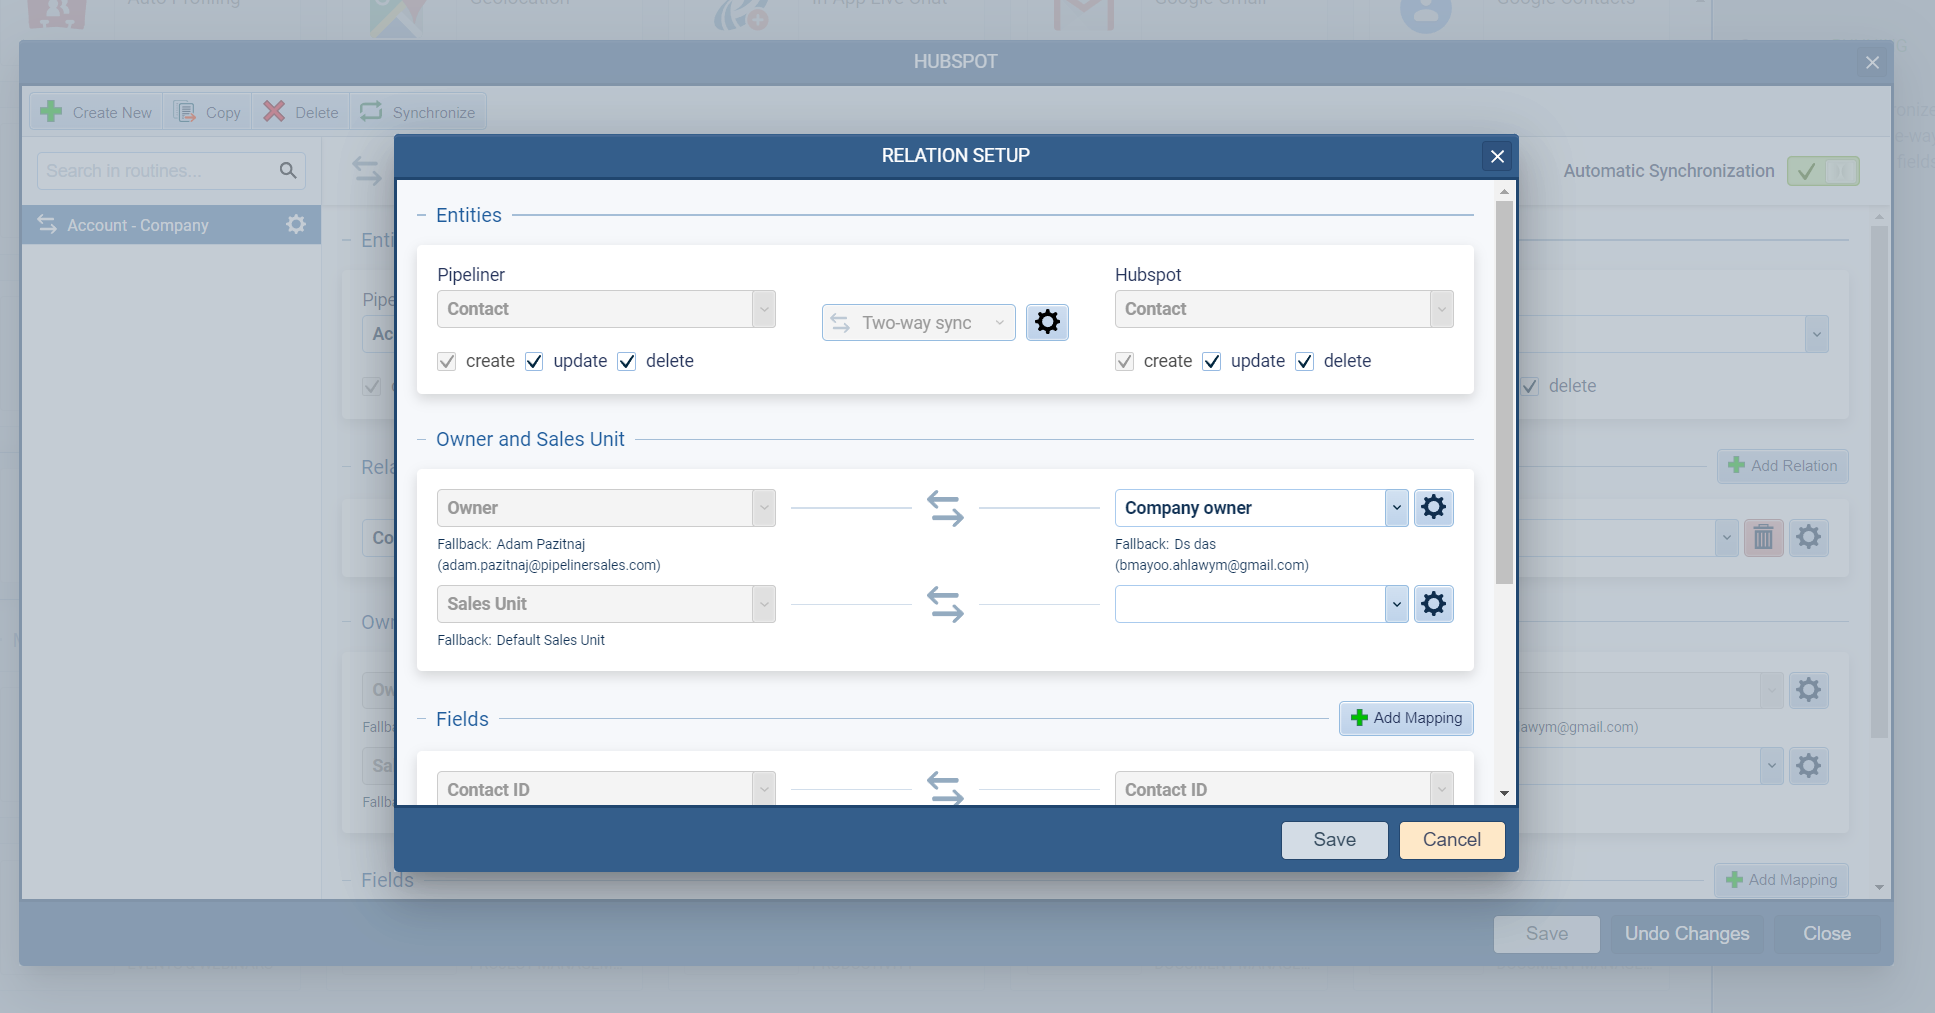
Task: Click the Search in routines field
Action: tap(158, 171)
